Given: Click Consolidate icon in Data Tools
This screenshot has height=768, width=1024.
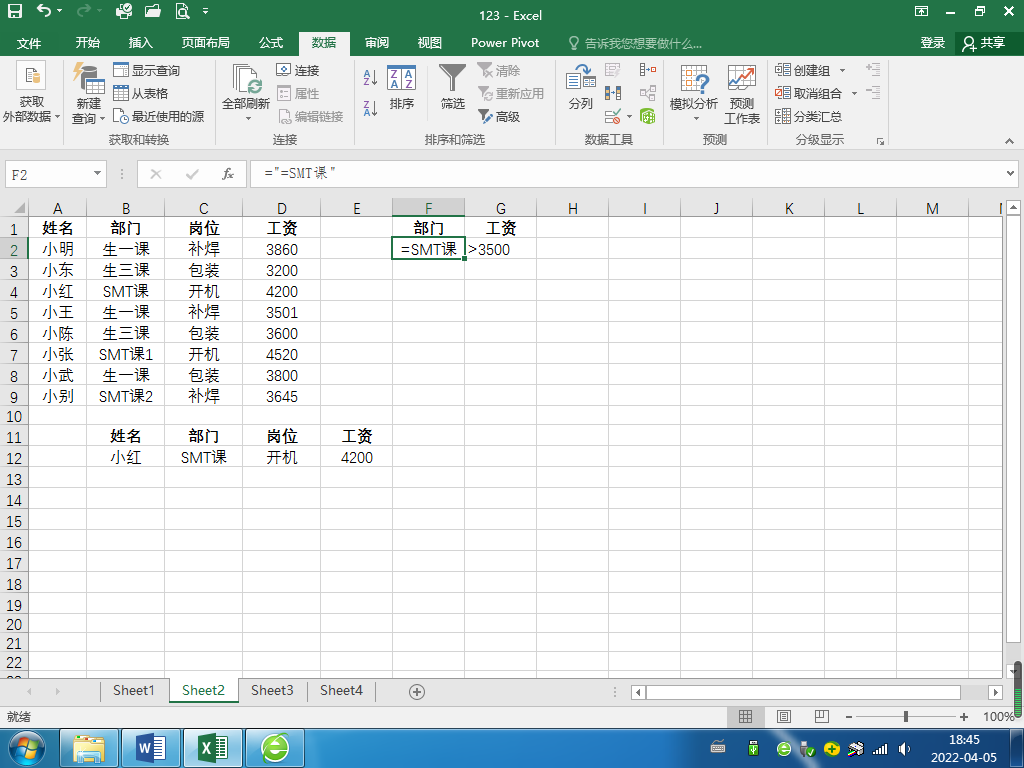Looking at the screenshot, I should click(x=648, y=70).
